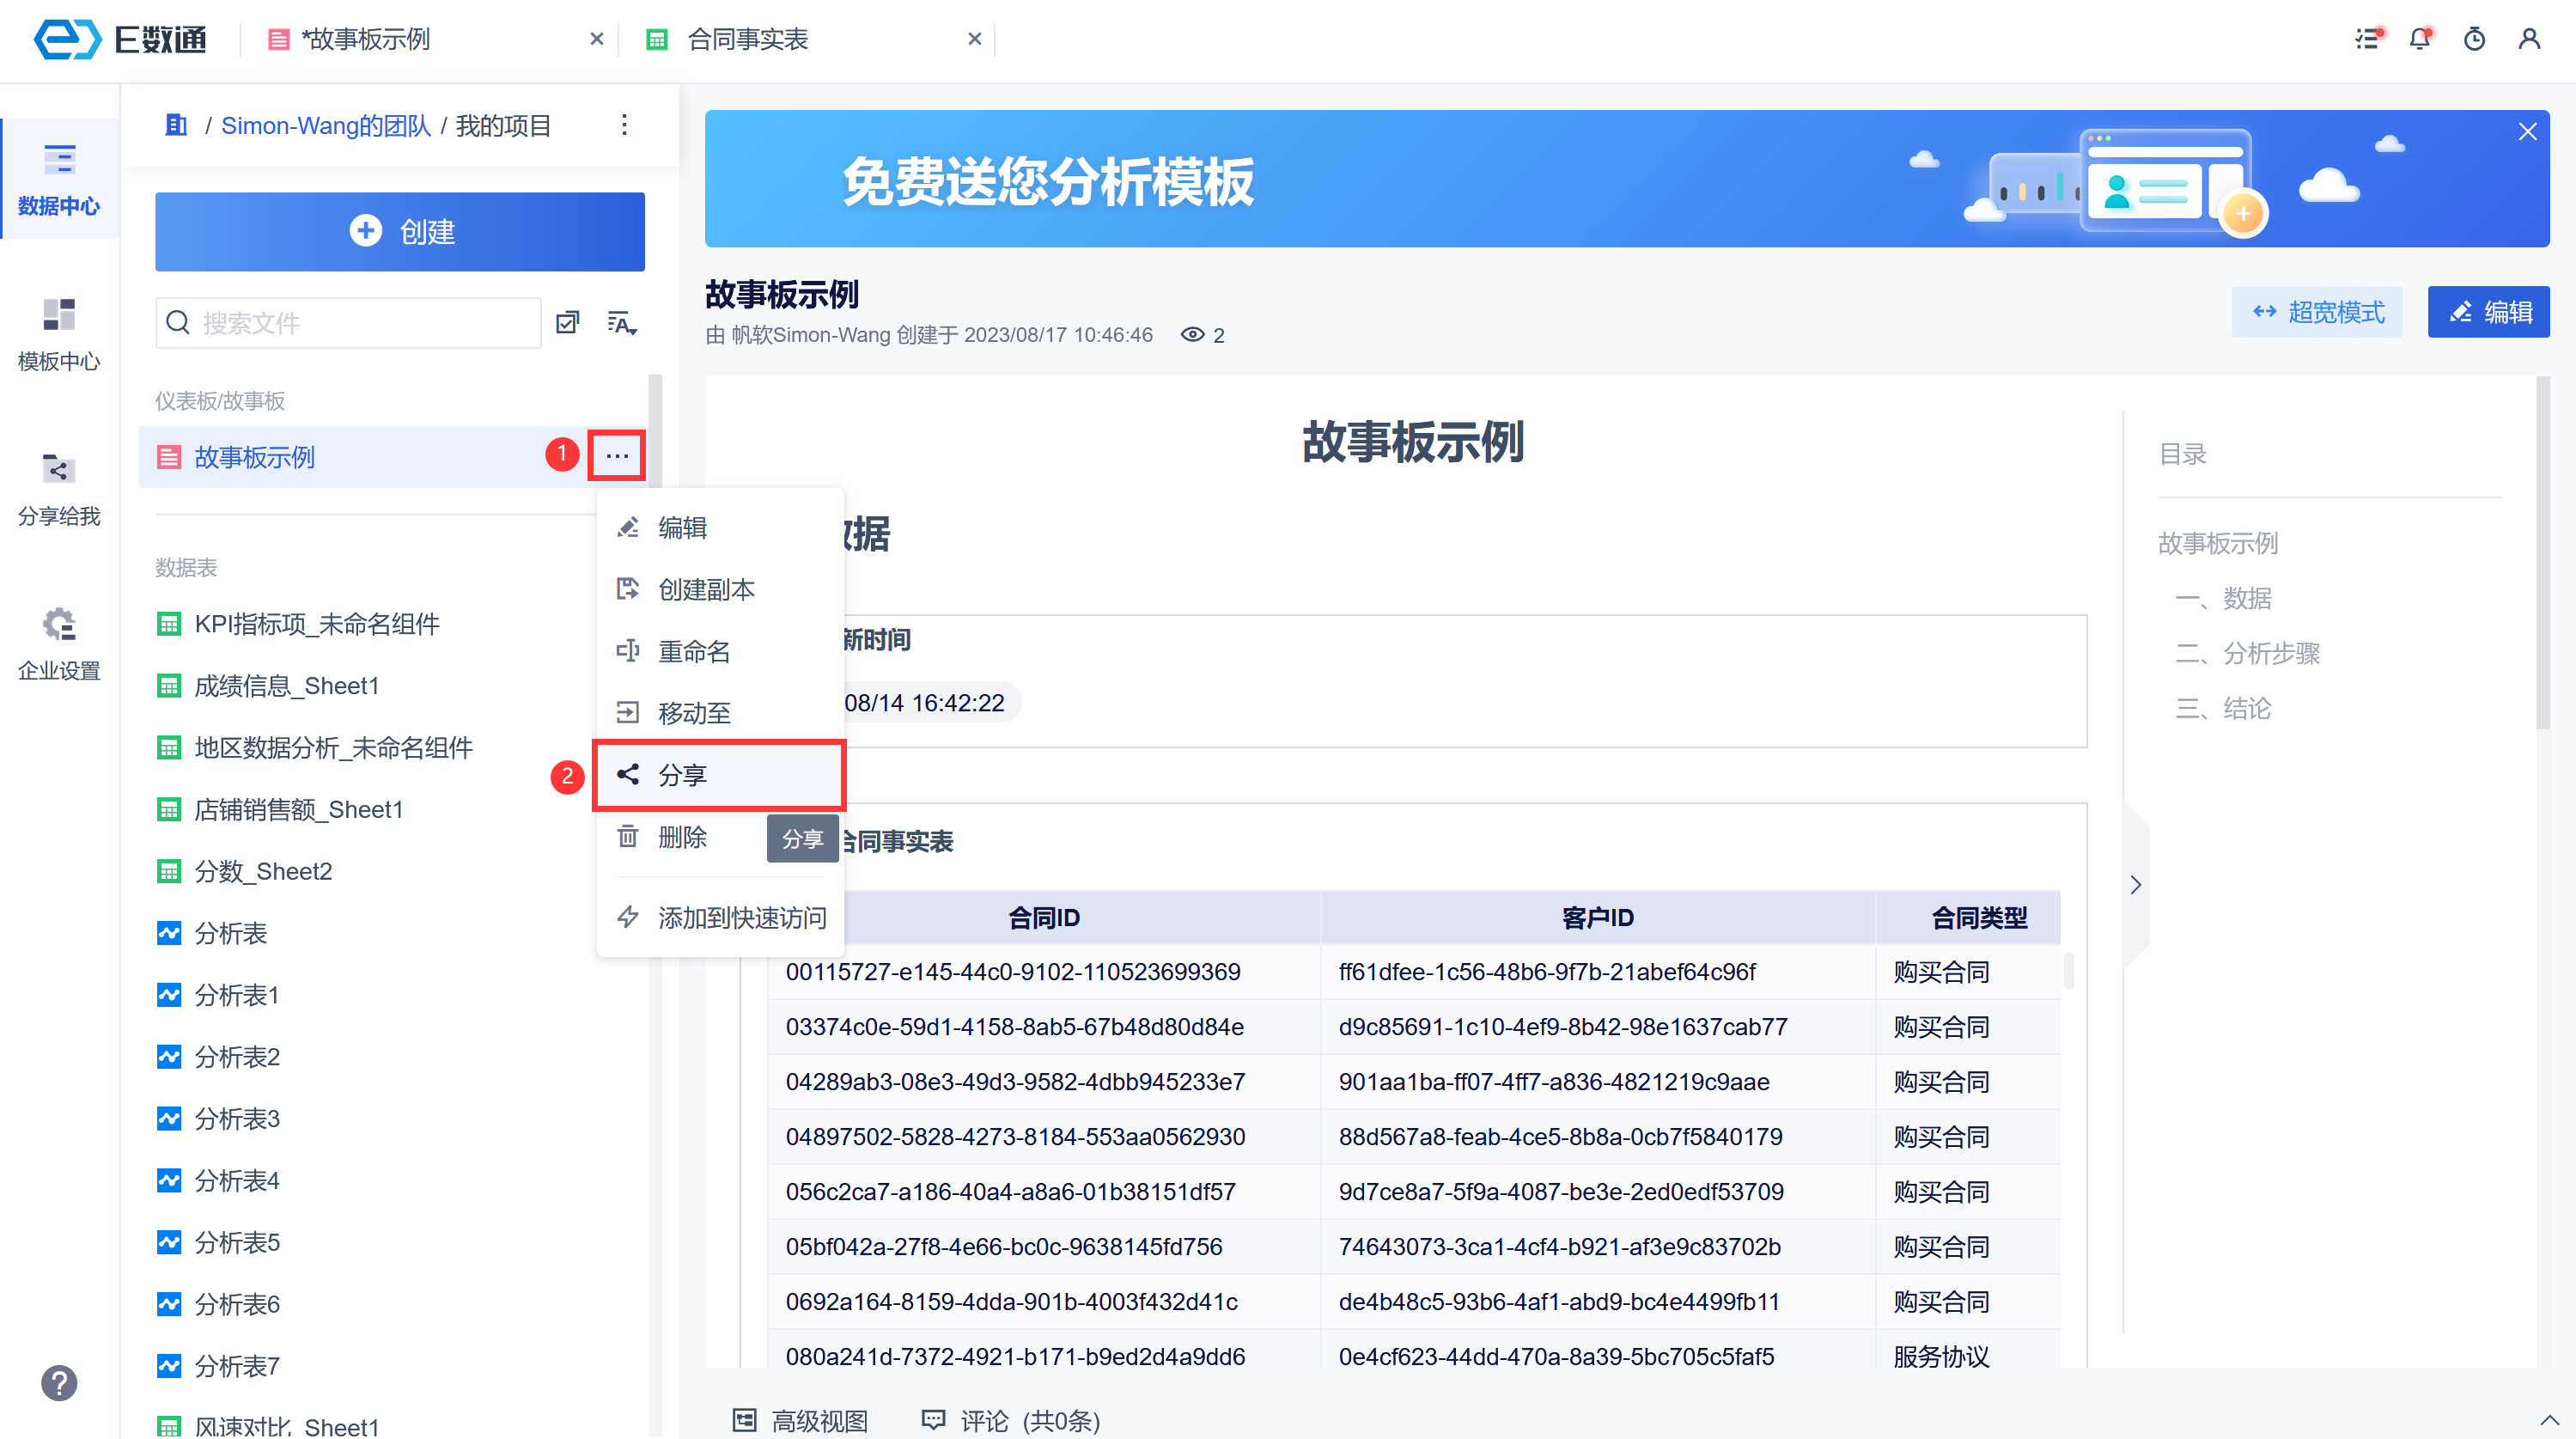Click the task list icon in header
This screenshot has width=2576, height=1439.
pos(2367,39)
